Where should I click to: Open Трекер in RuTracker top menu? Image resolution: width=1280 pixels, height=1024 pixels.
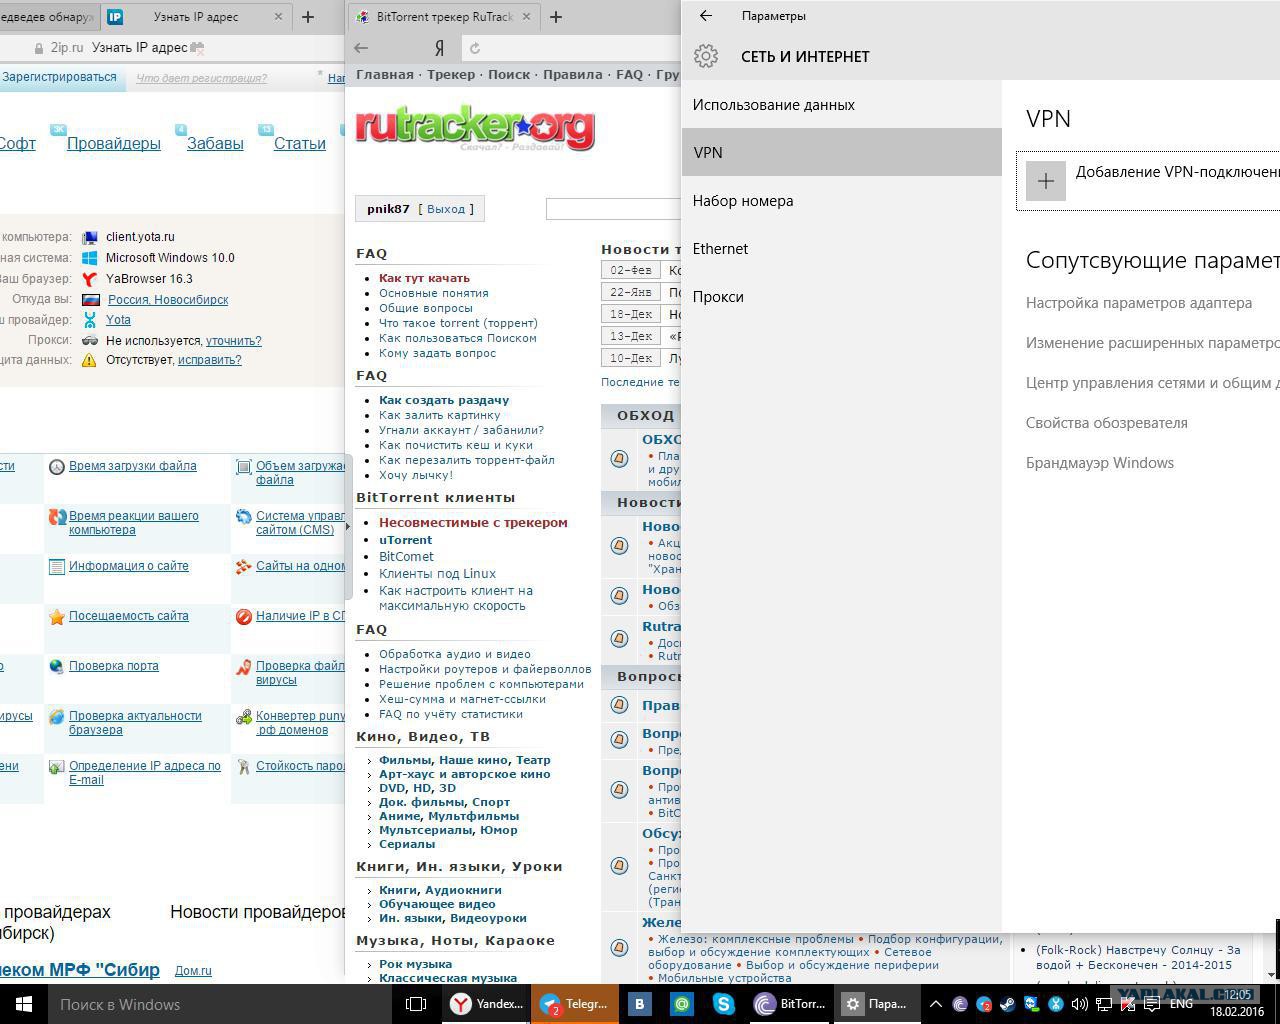451,74
